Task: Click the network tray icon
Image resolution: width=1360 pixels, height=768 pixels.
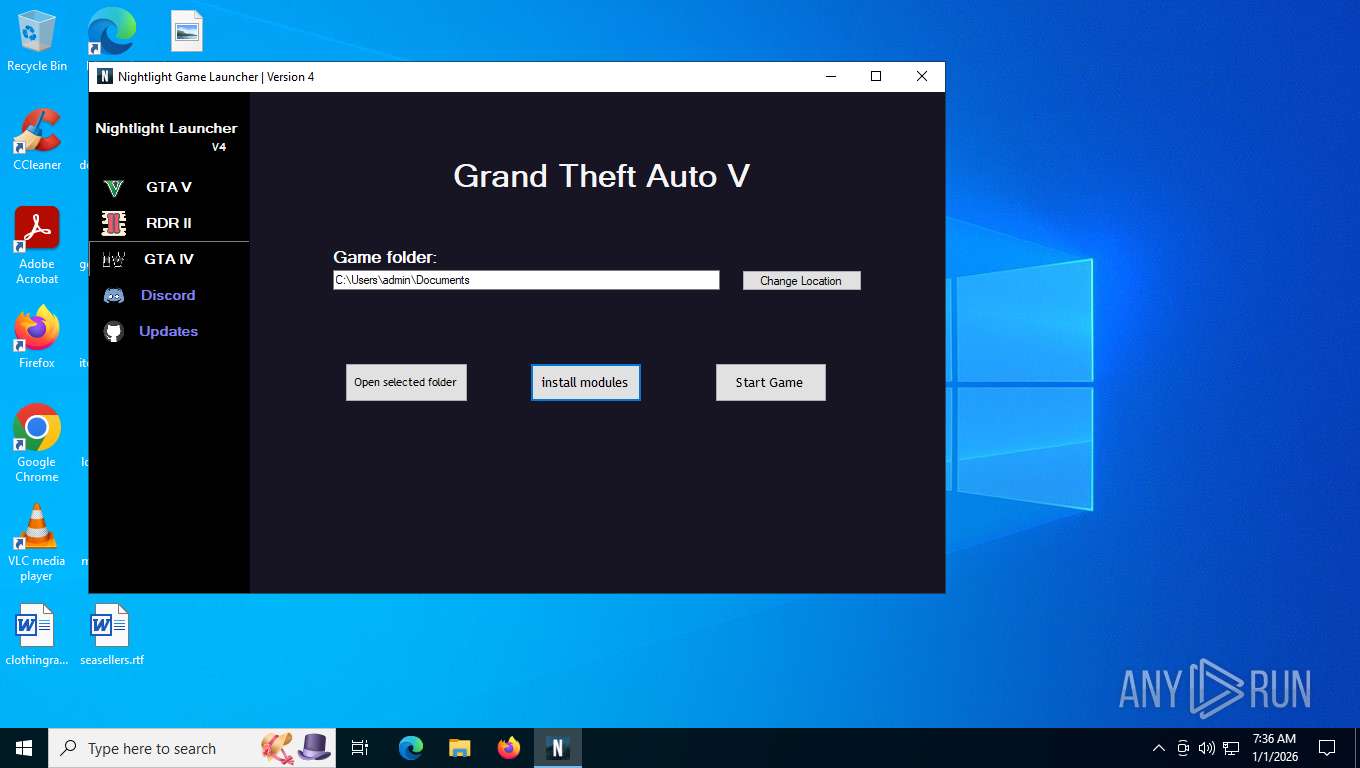Action: point(1231,748)
